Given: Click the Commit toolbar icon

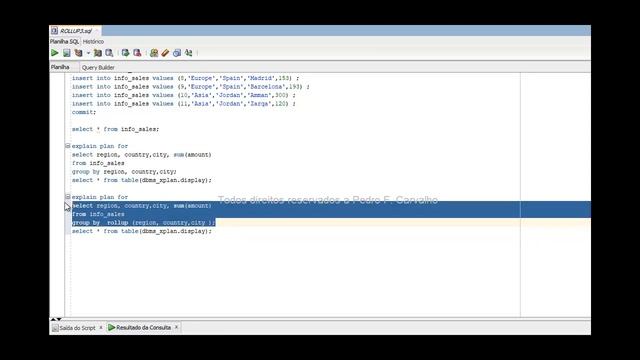Looking at the screenshot, I should [125, 53].
